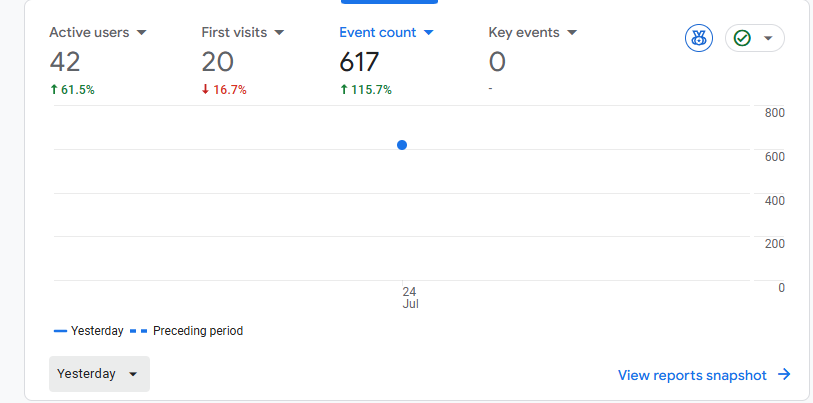The width and height of the screenshot is (813, 403).
Task: Click the 24 Jul axis date label
Action: (x=410, y=298)
